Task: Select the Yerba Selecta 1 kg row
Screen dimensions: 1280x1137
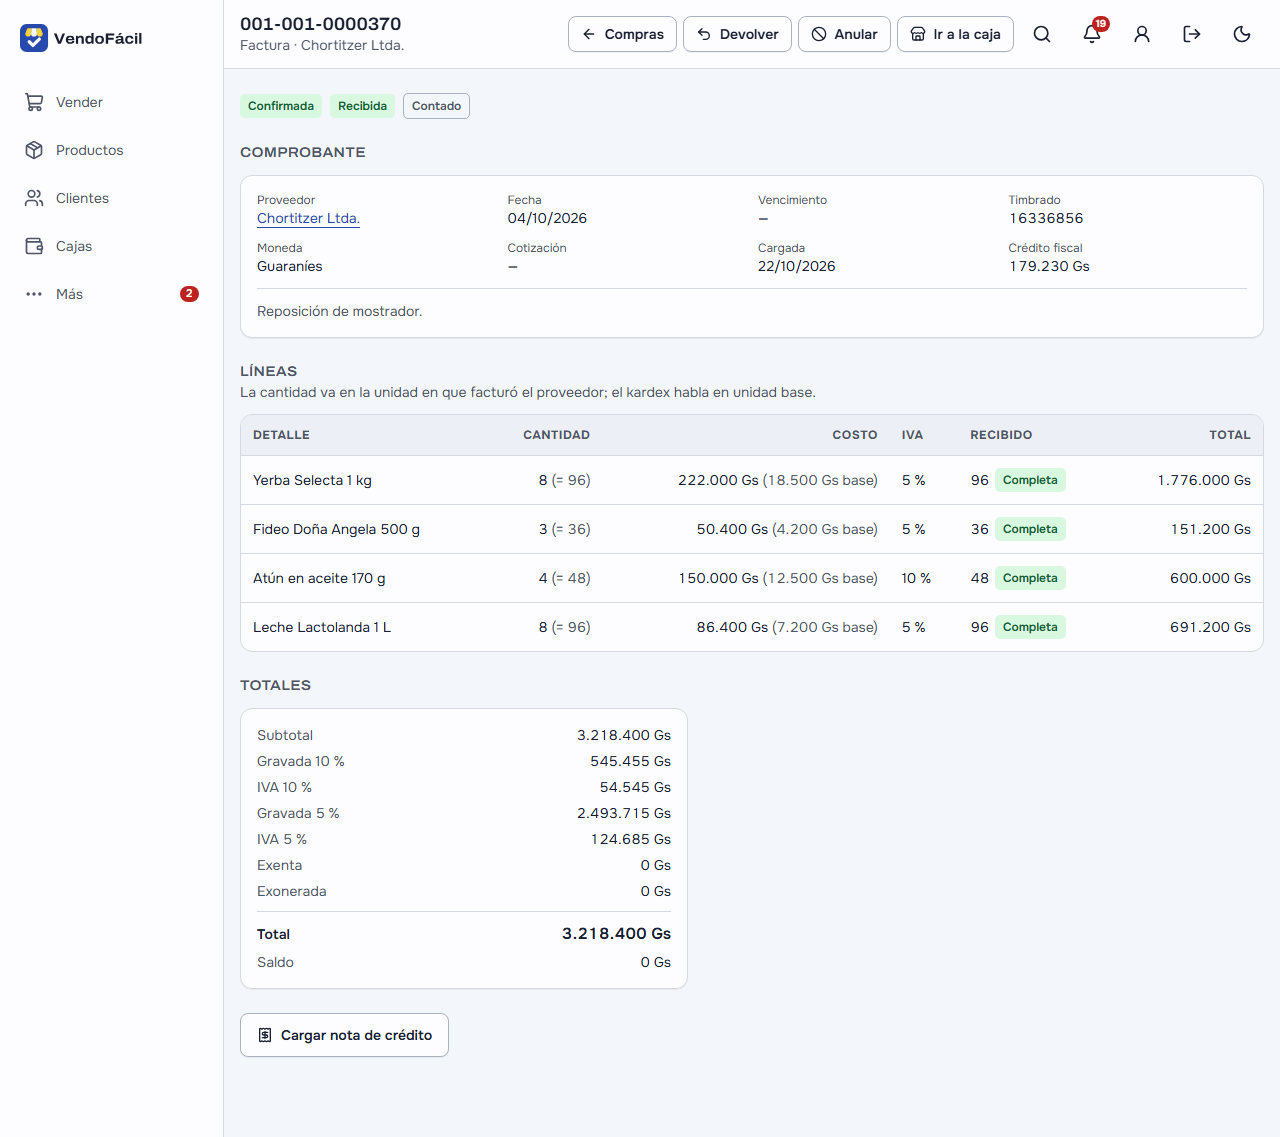Action: pyautogui.click(x=752, y=480)
